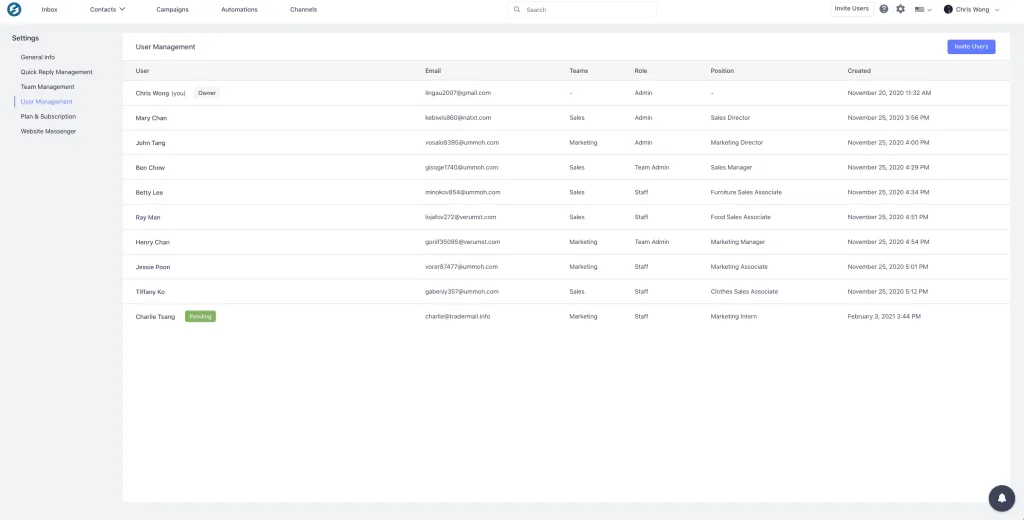
Task: Click the Email column header
Action: coord(433,71)
